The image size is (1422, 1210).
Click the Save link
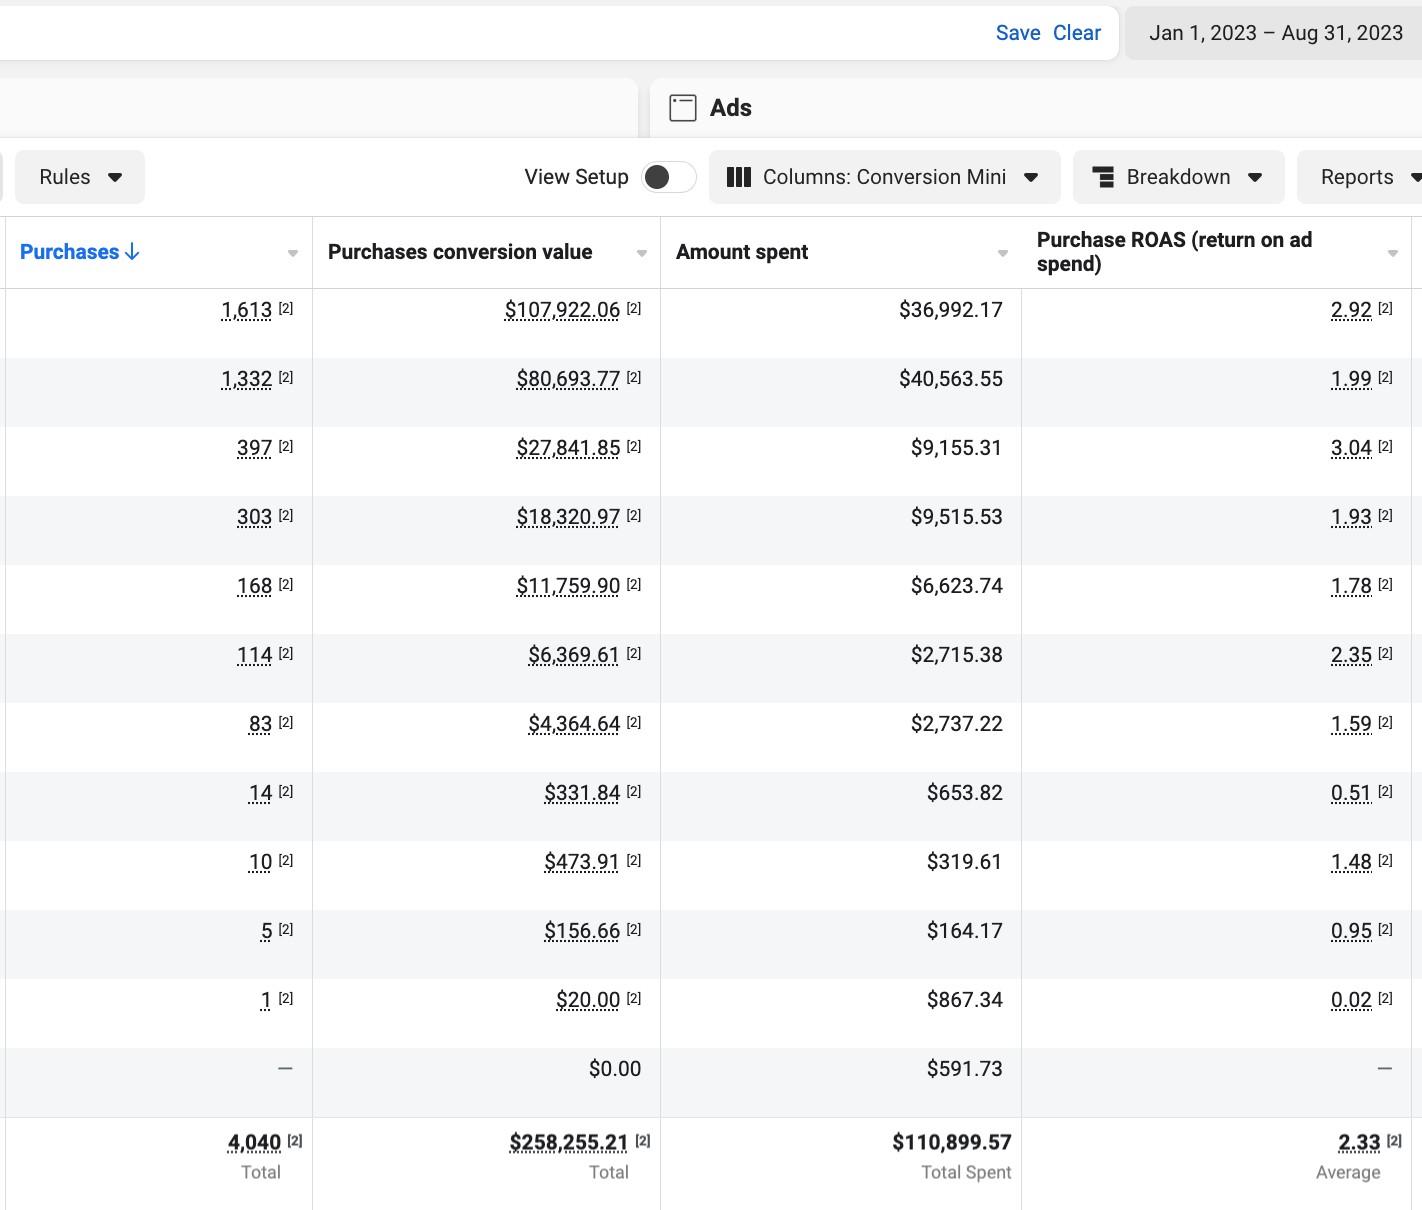[x=1017, y=33]
